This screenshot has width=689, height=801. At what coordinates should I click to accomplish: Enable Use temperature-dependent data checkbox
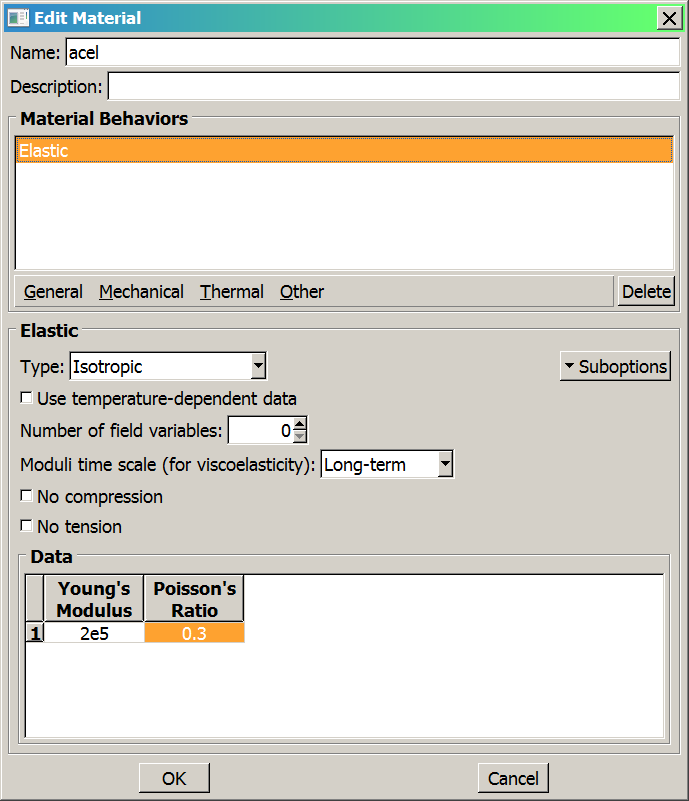26,398
